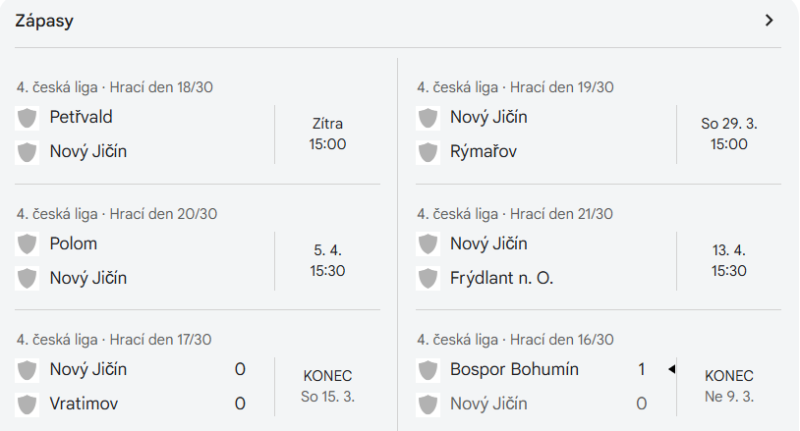800x431 pixels.
Task: Click Petřvald team shield icon
Action: pyautogui.click(x=27, y=118)
